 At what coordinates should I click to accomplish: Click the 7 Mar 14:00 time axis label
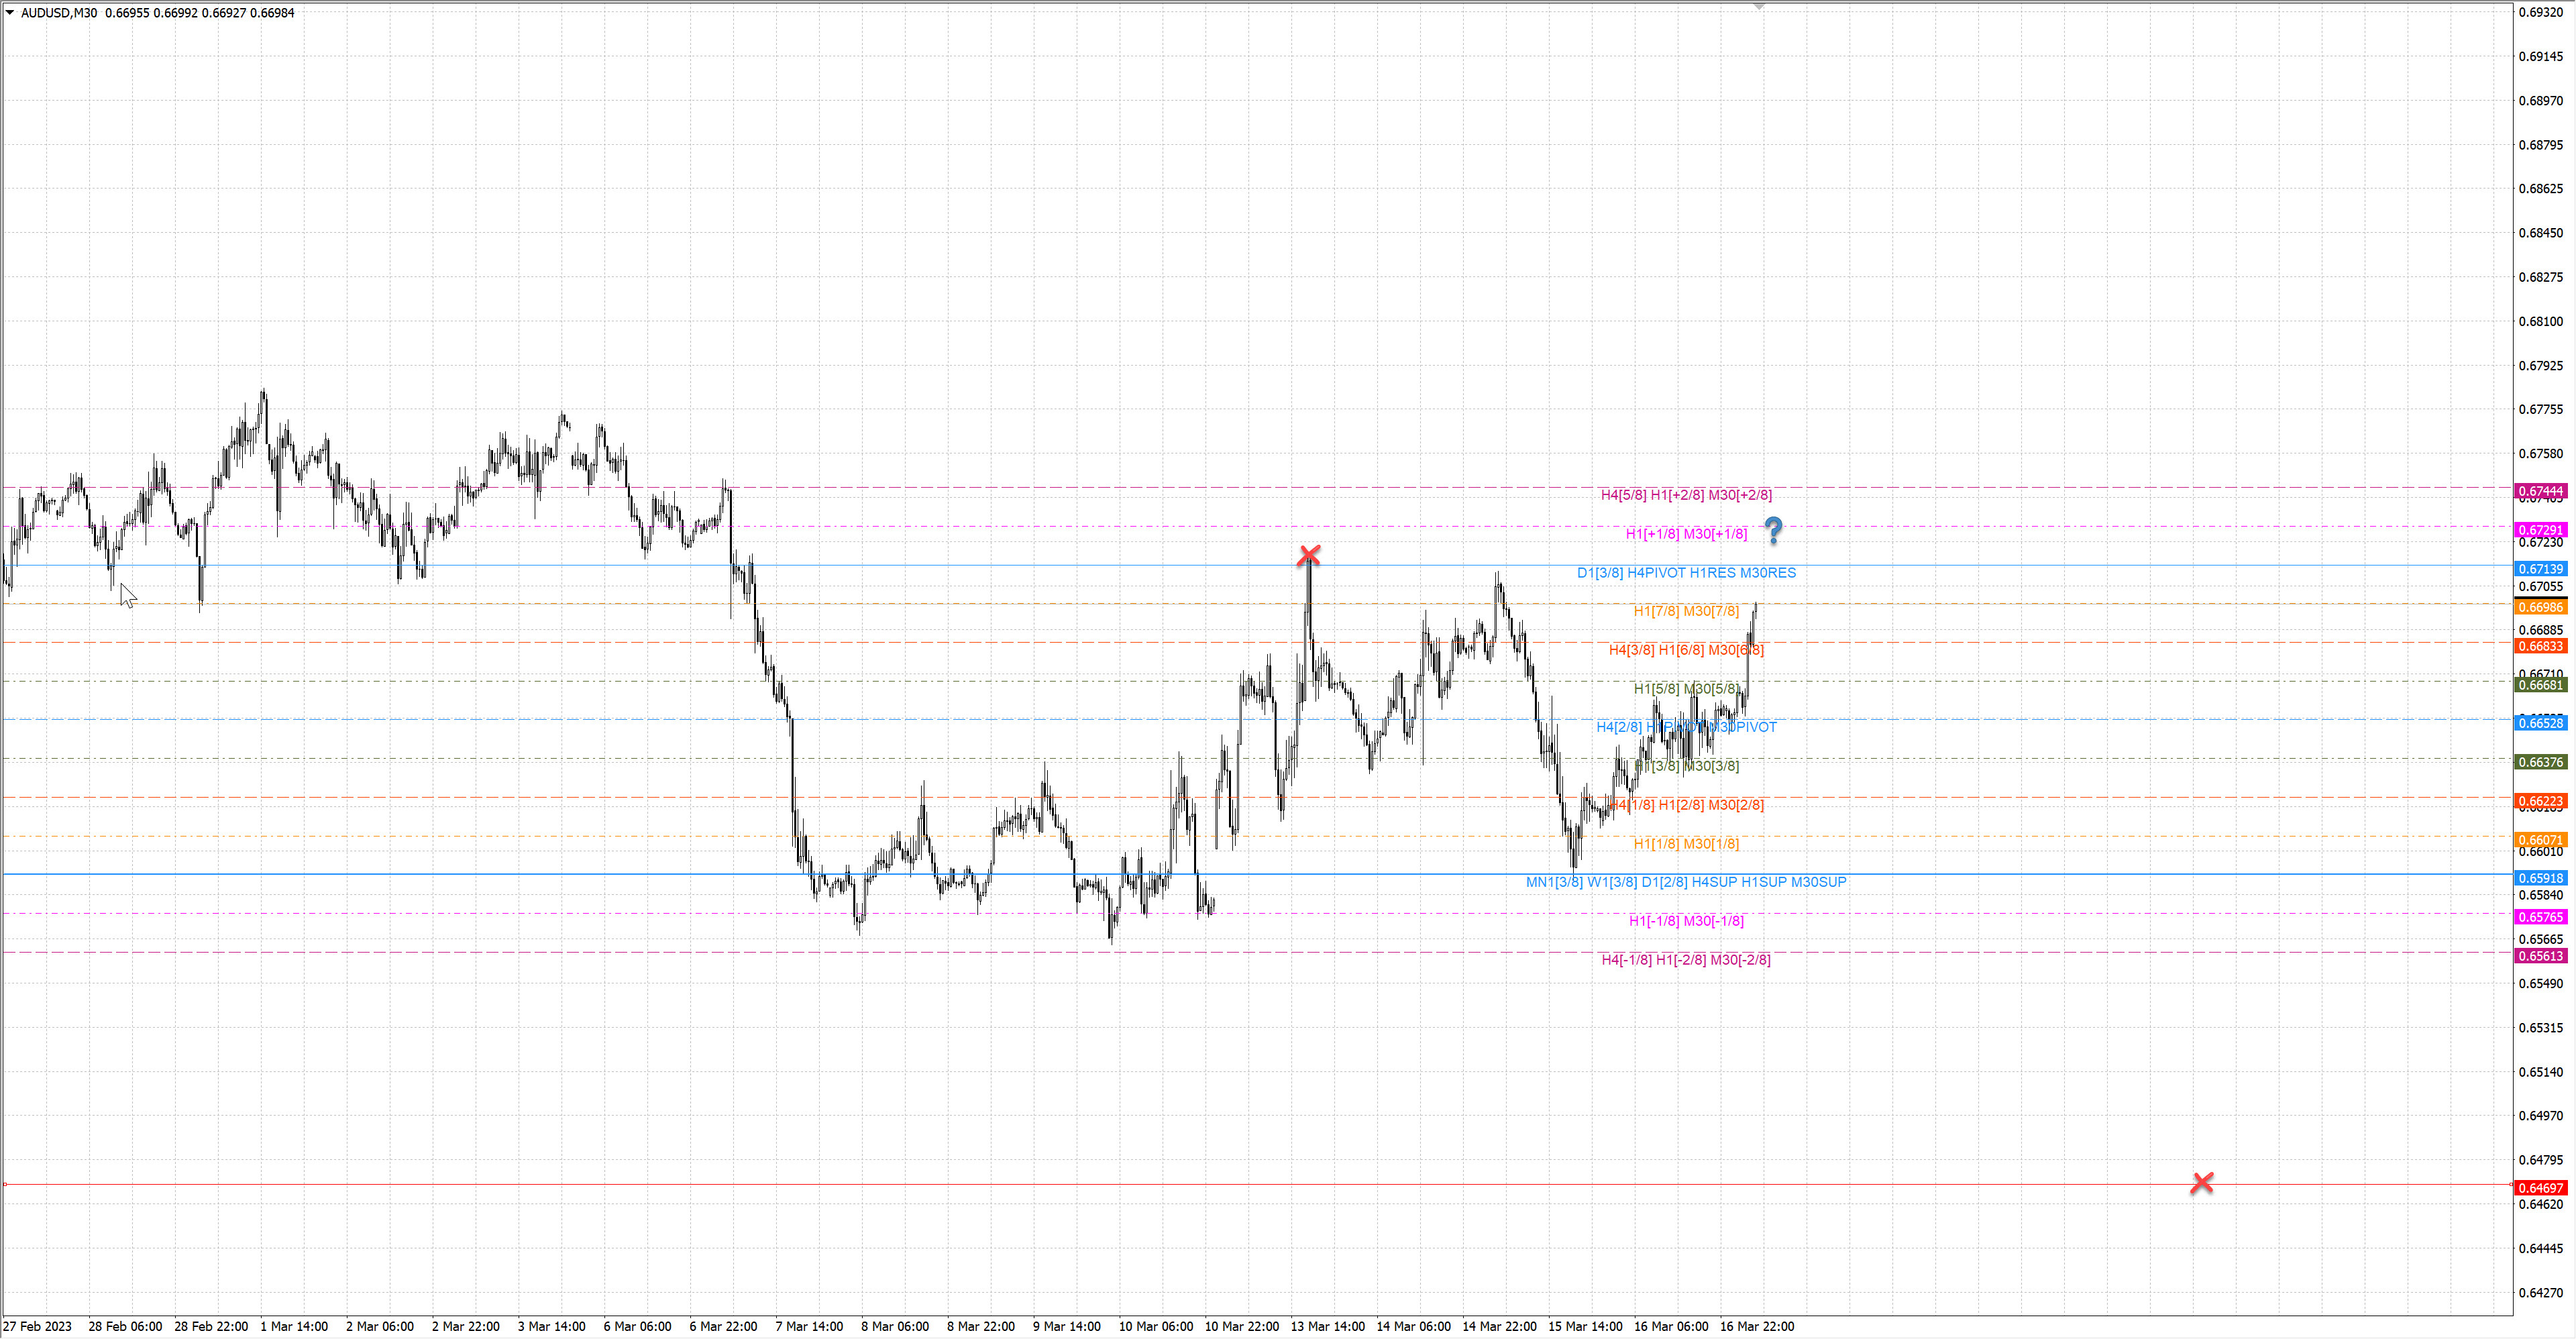(x=809, y=1326)
